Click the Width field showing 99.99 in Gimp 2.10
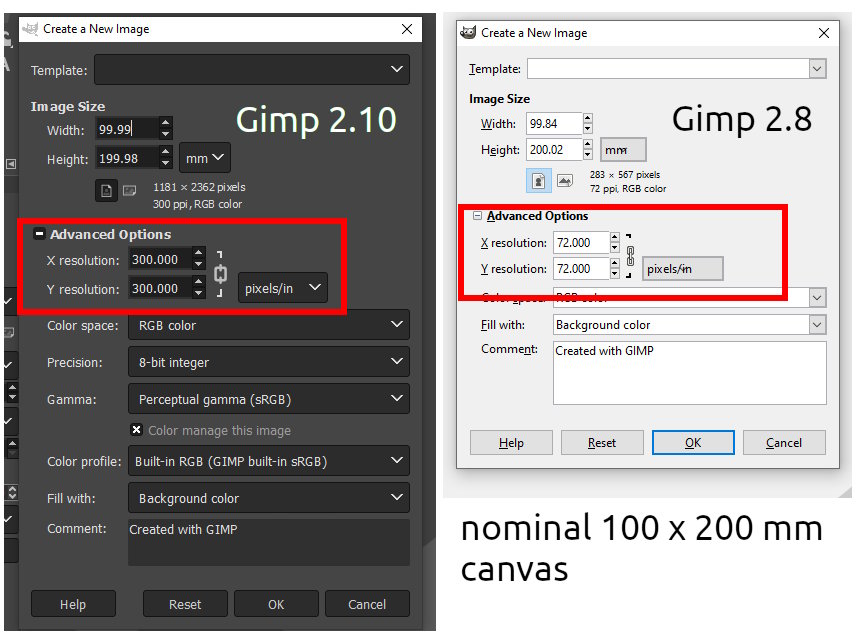The image size is (864, 638). (127, 129)
